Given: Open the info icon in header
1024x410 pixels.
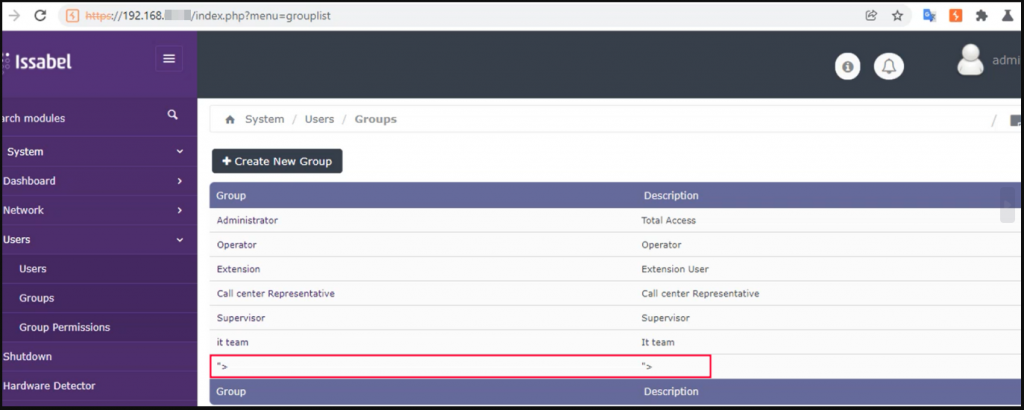Looking at the screenshot, I should 848,67.
